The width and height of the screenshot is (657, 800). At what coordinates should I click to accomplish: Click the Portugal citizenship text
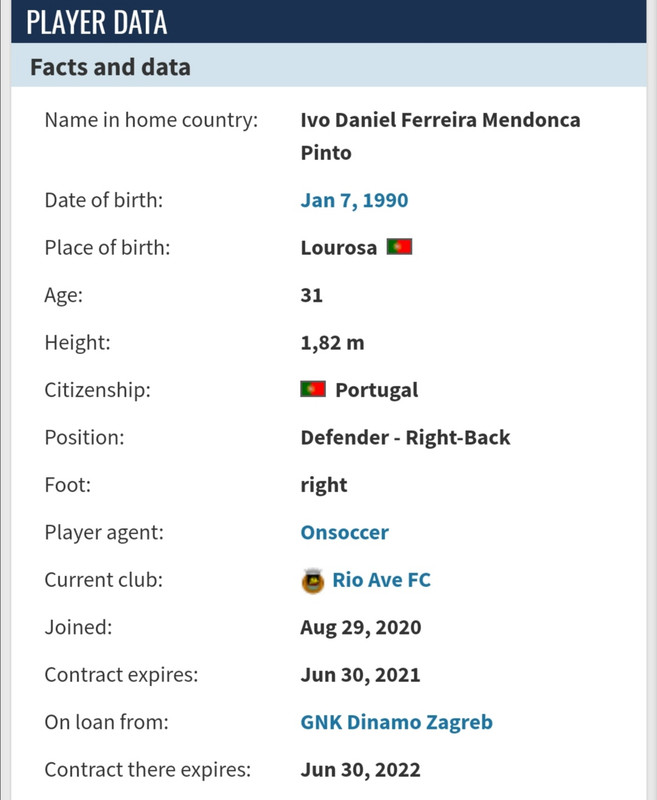[x=376, y=390]
